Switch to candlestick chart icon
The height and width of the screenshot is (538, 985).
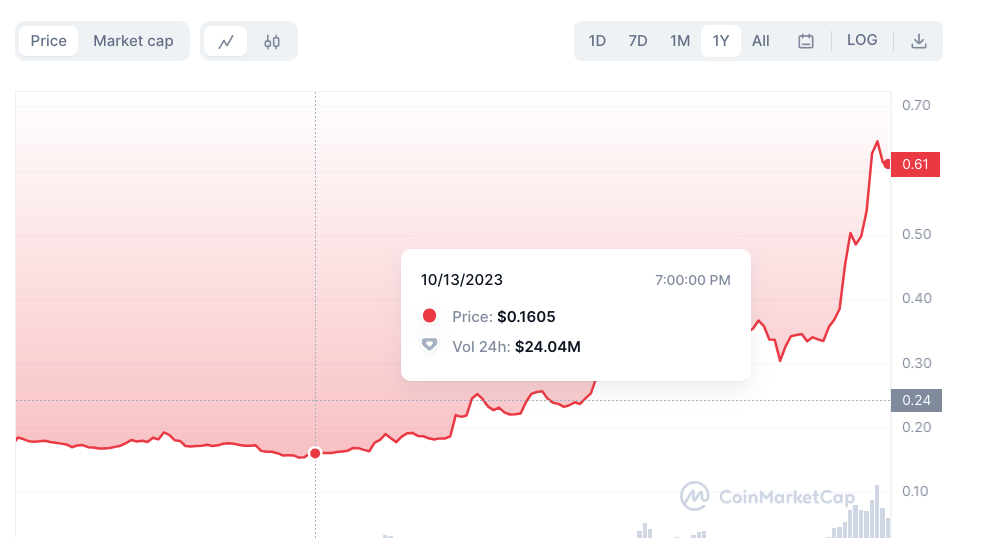point(272,41)
